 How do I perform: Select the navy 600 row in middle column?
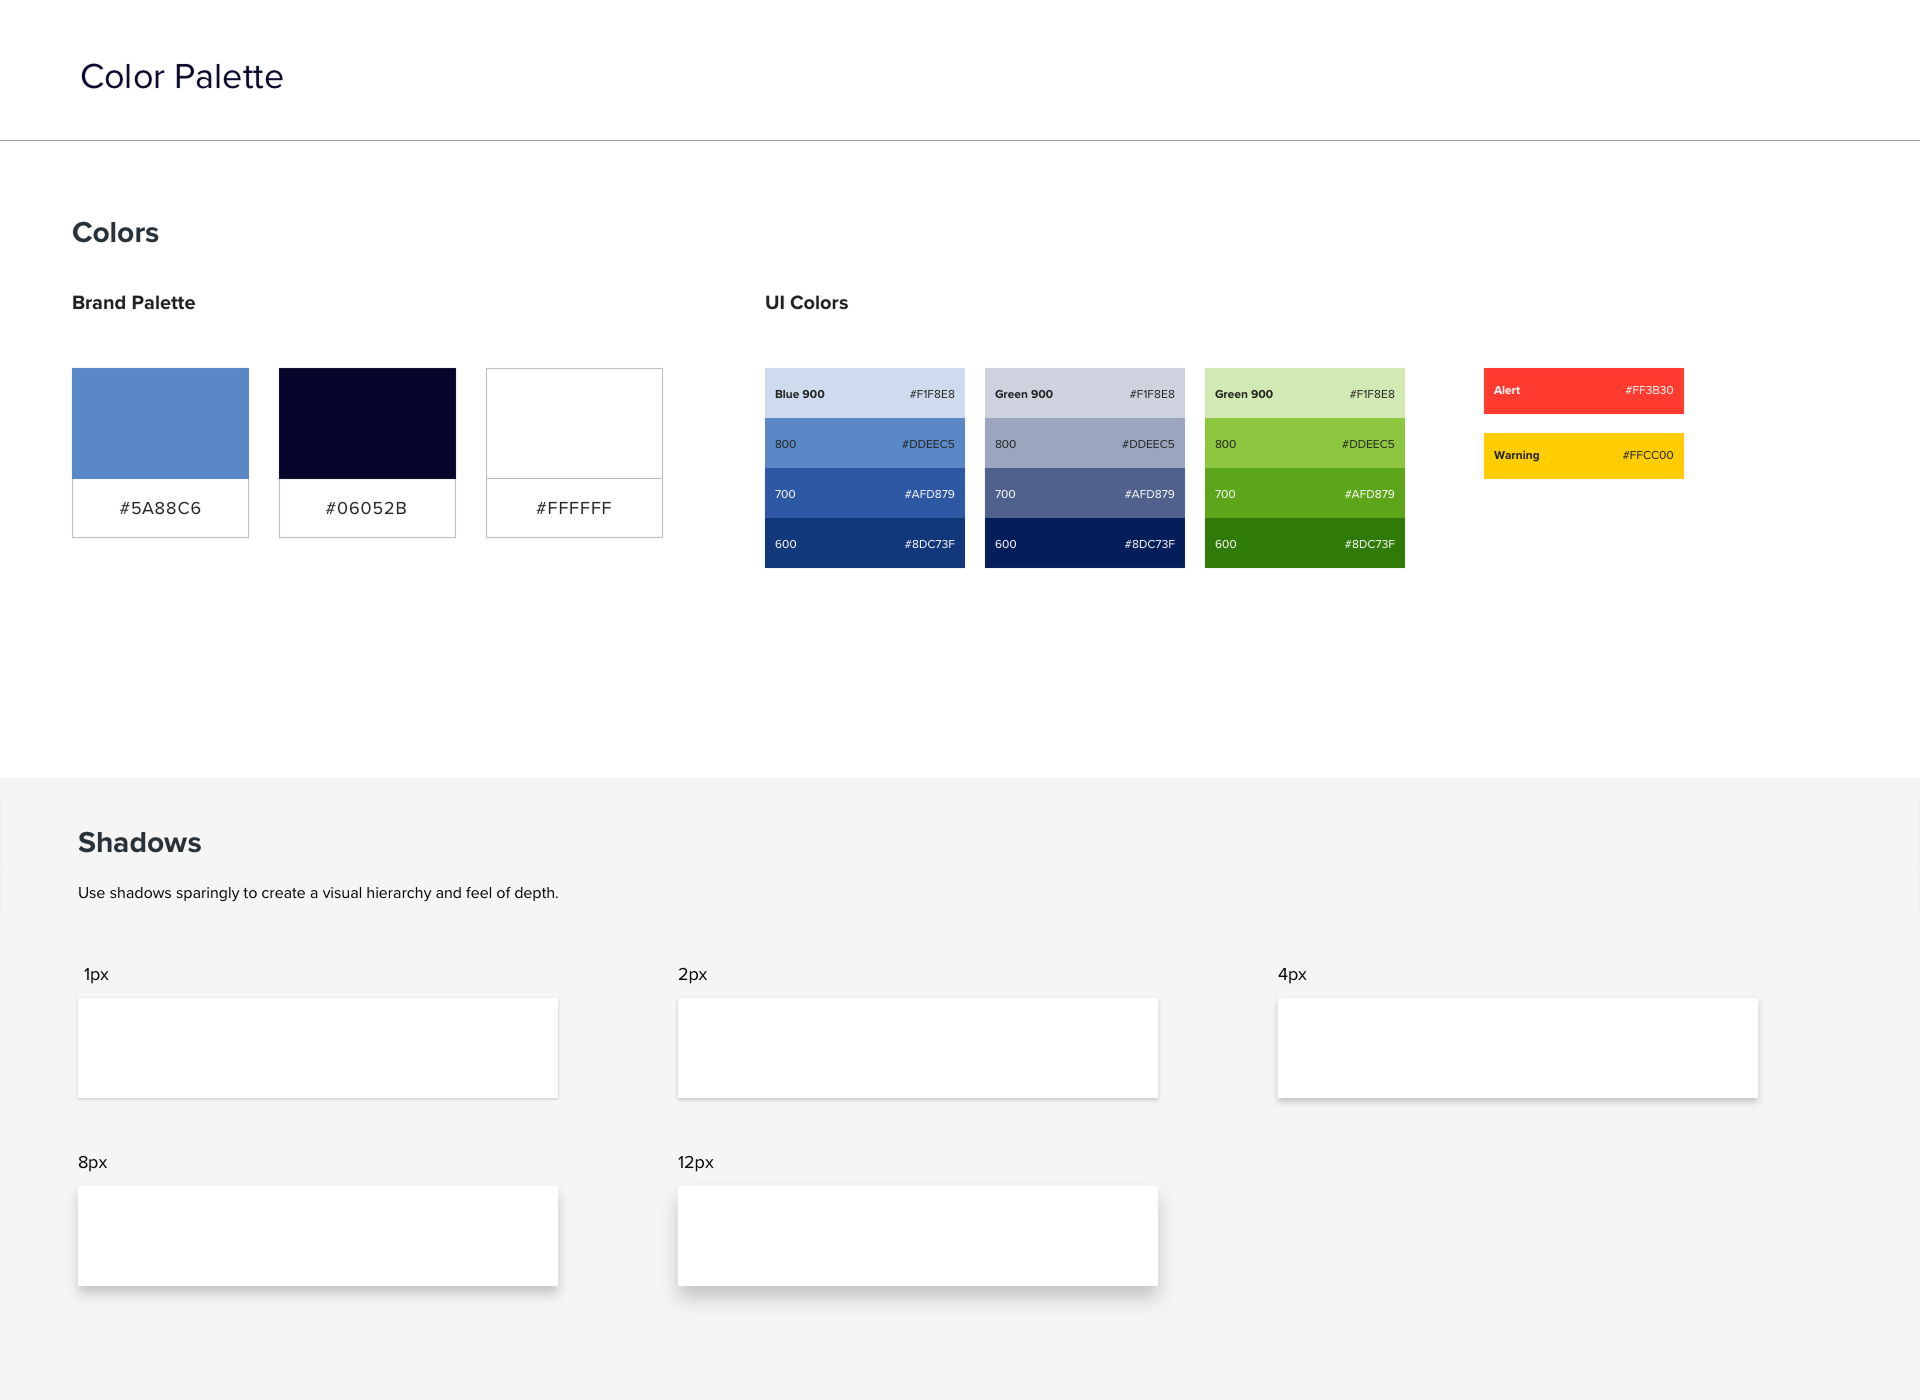[1084, 544]
